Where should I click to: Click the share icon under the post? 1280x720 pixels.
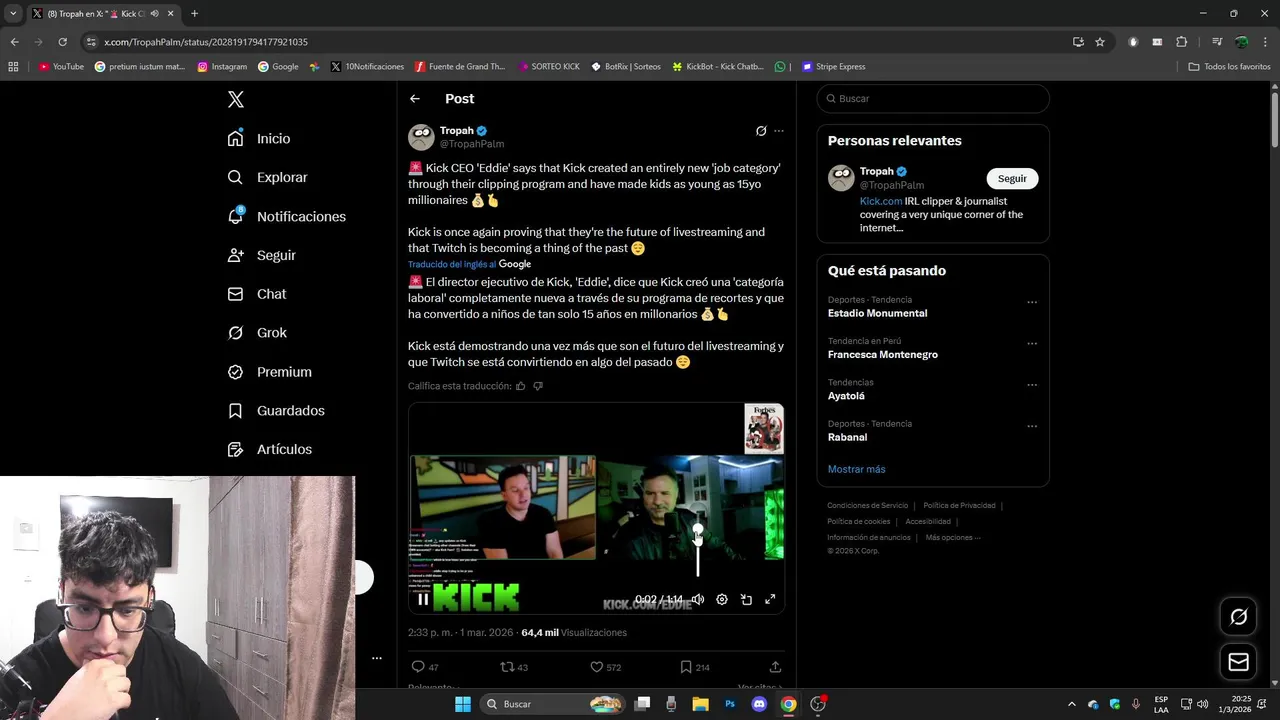click(775, 667)
